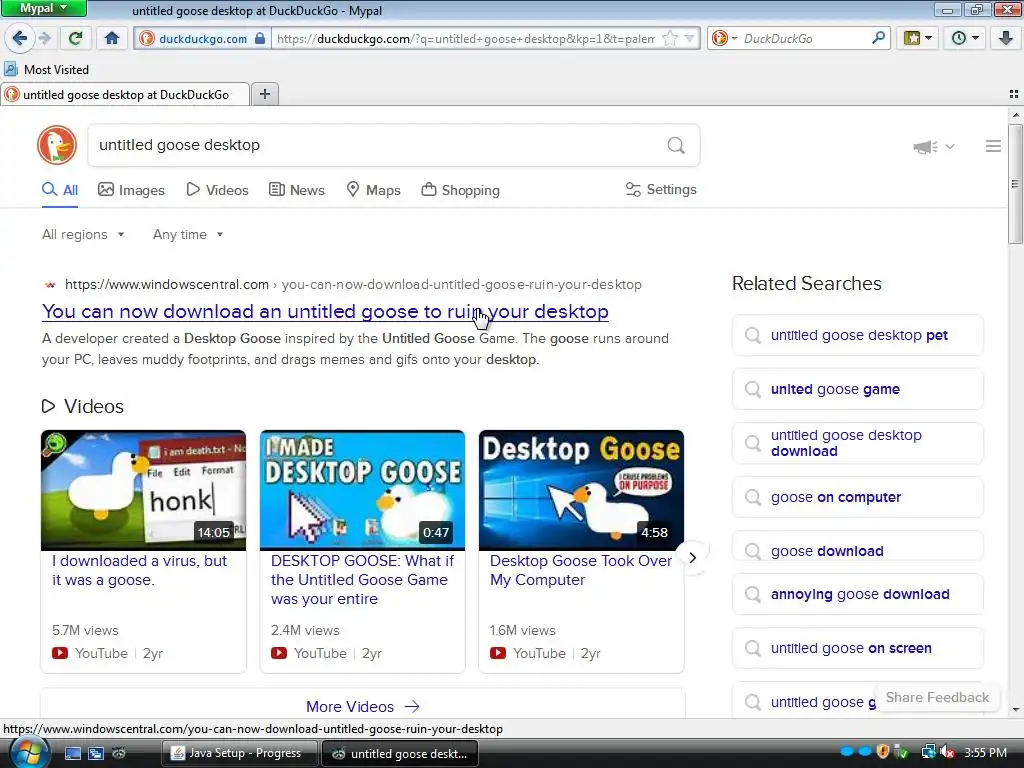Open 'Desktop Goose Took Over My Computer' title
1024x768 pixels.
581,570
